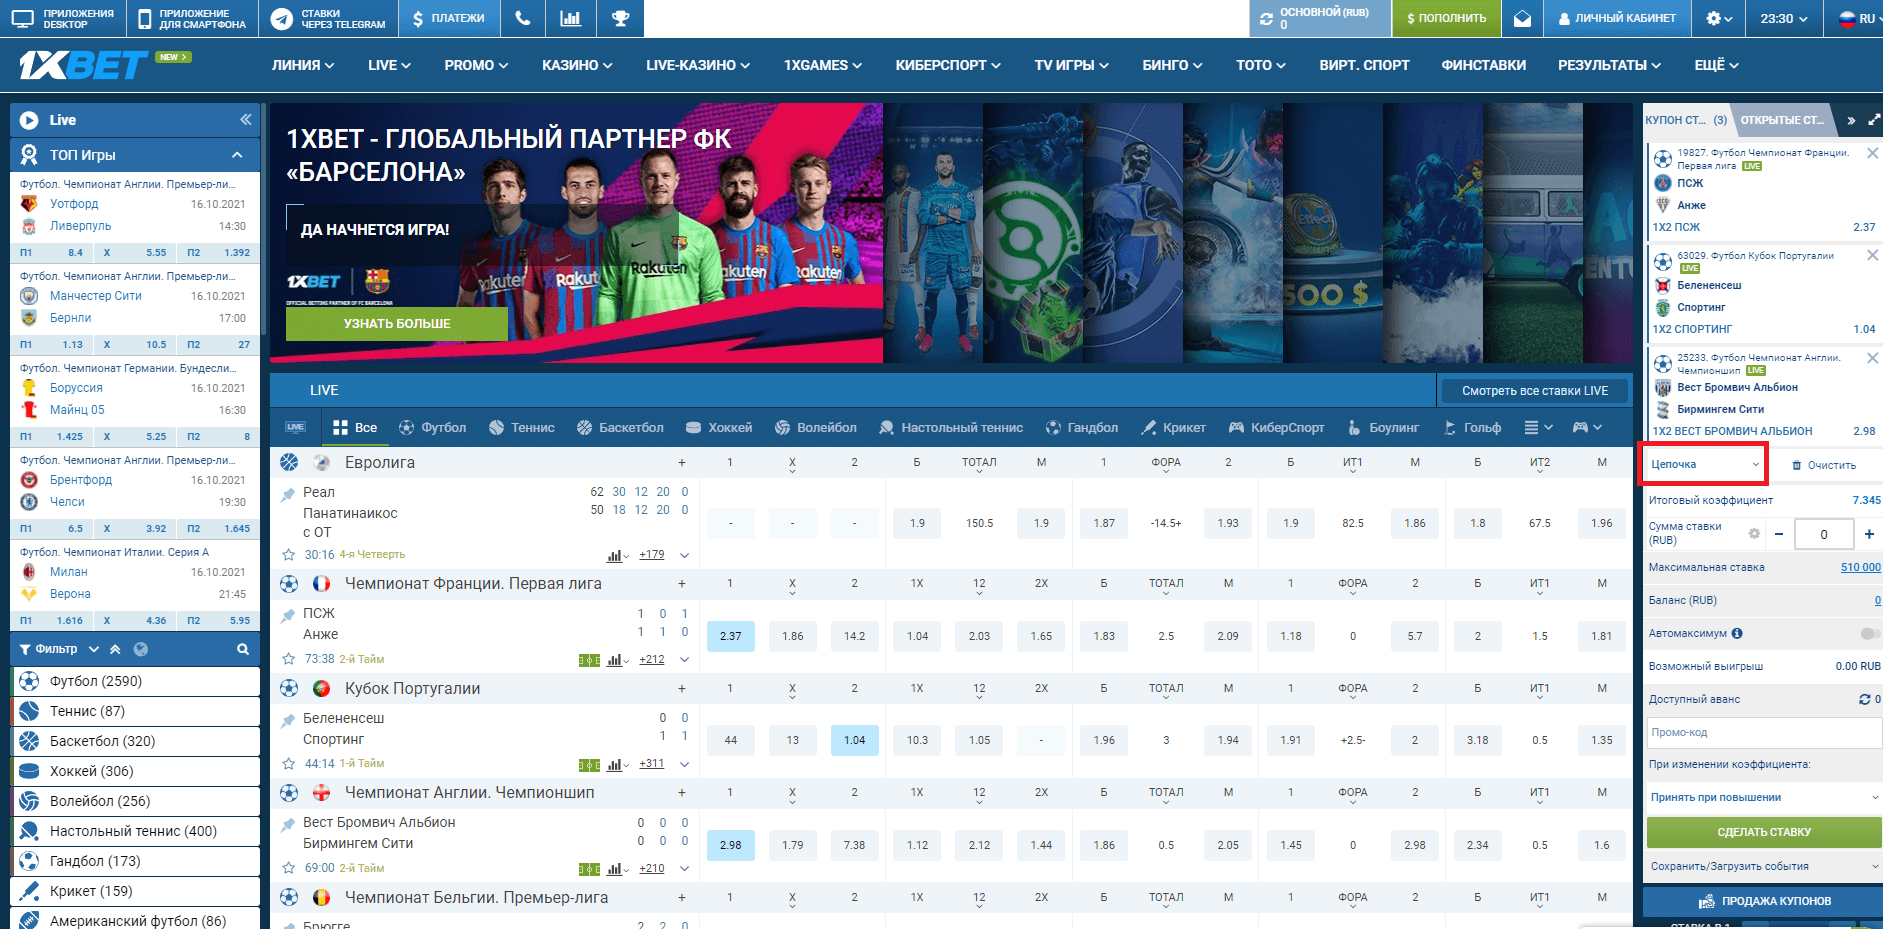The image size is (1883, 929).
Task: Expand the bet slip to full screen
Action: pos(1873,120)
